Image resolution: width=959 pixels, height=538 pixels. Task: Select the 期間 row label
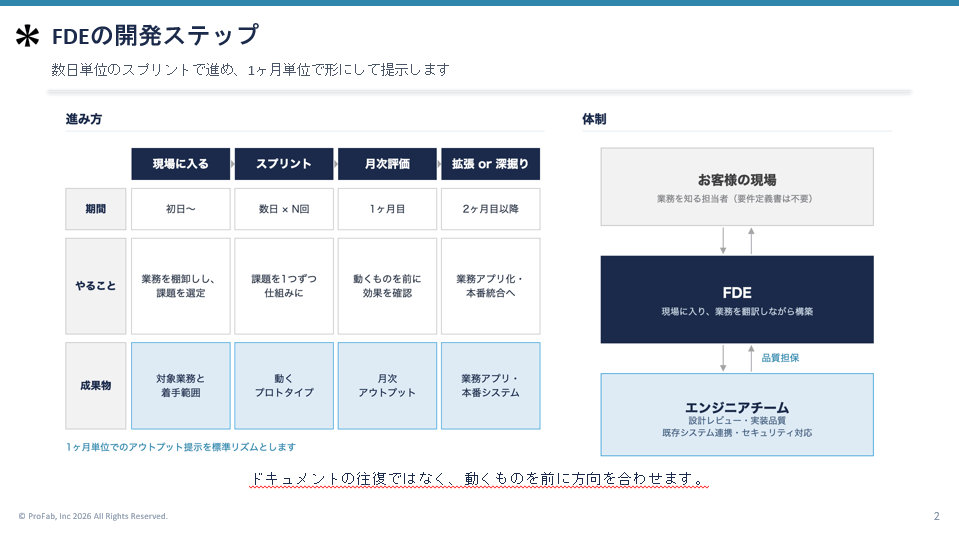(x=95, y=209)
